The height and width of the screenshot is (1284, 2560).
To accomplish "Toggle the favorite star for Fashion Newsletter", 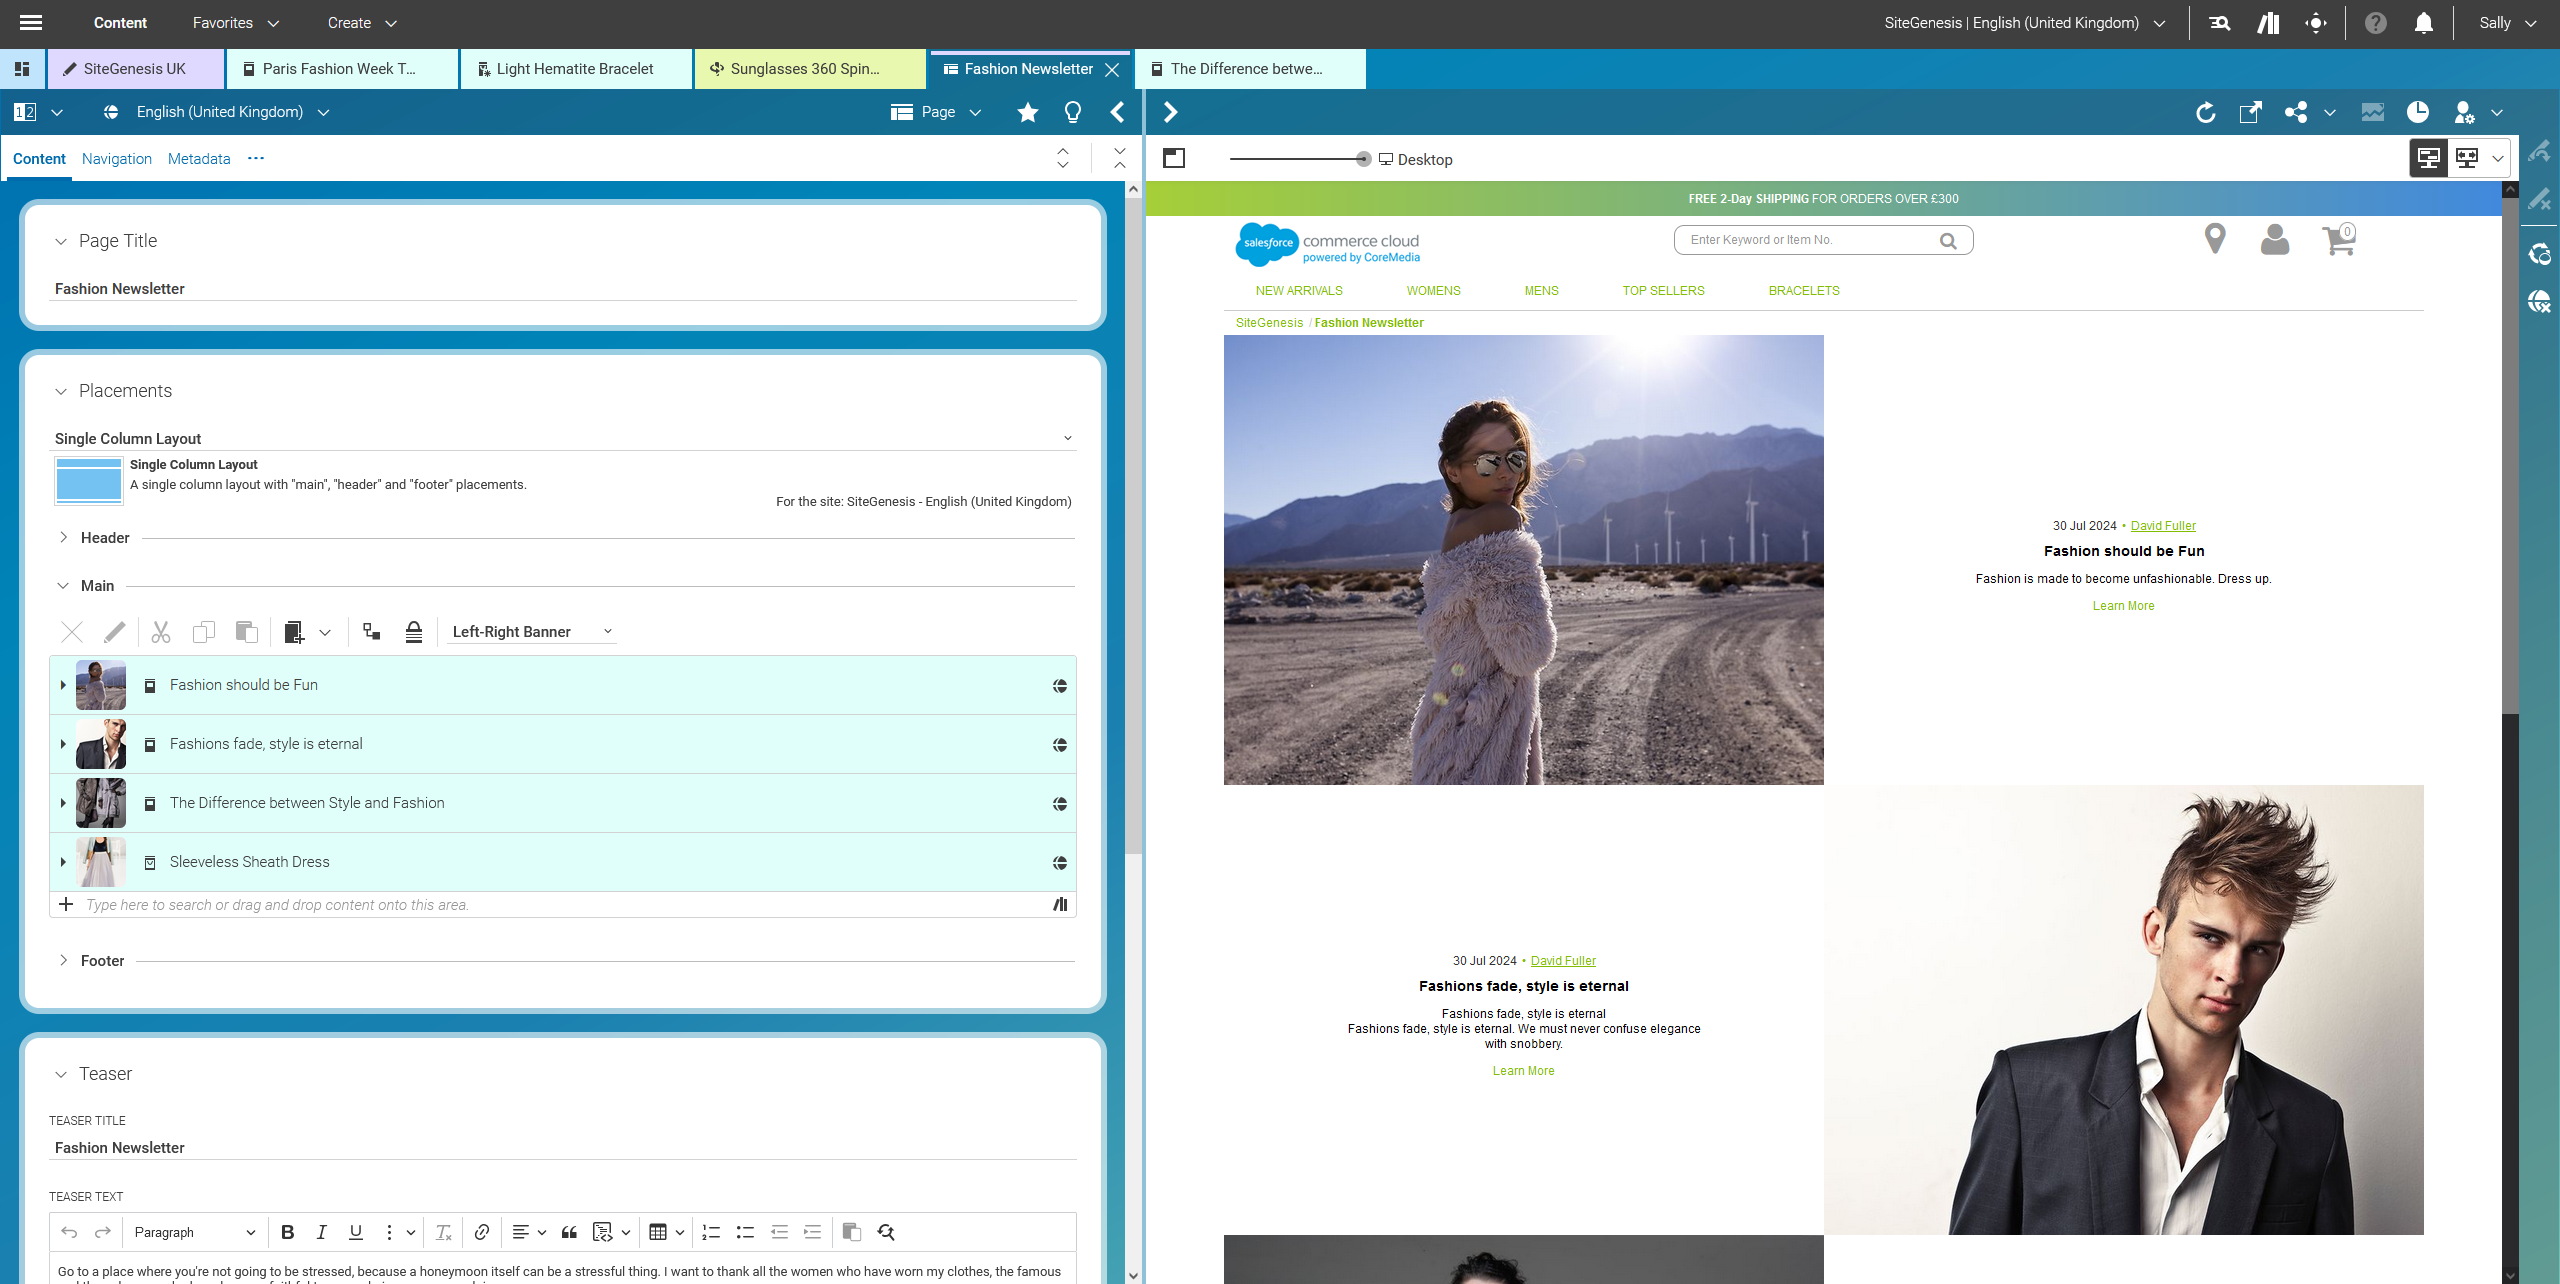I will pyautogui.click(x=1027, y=112).
